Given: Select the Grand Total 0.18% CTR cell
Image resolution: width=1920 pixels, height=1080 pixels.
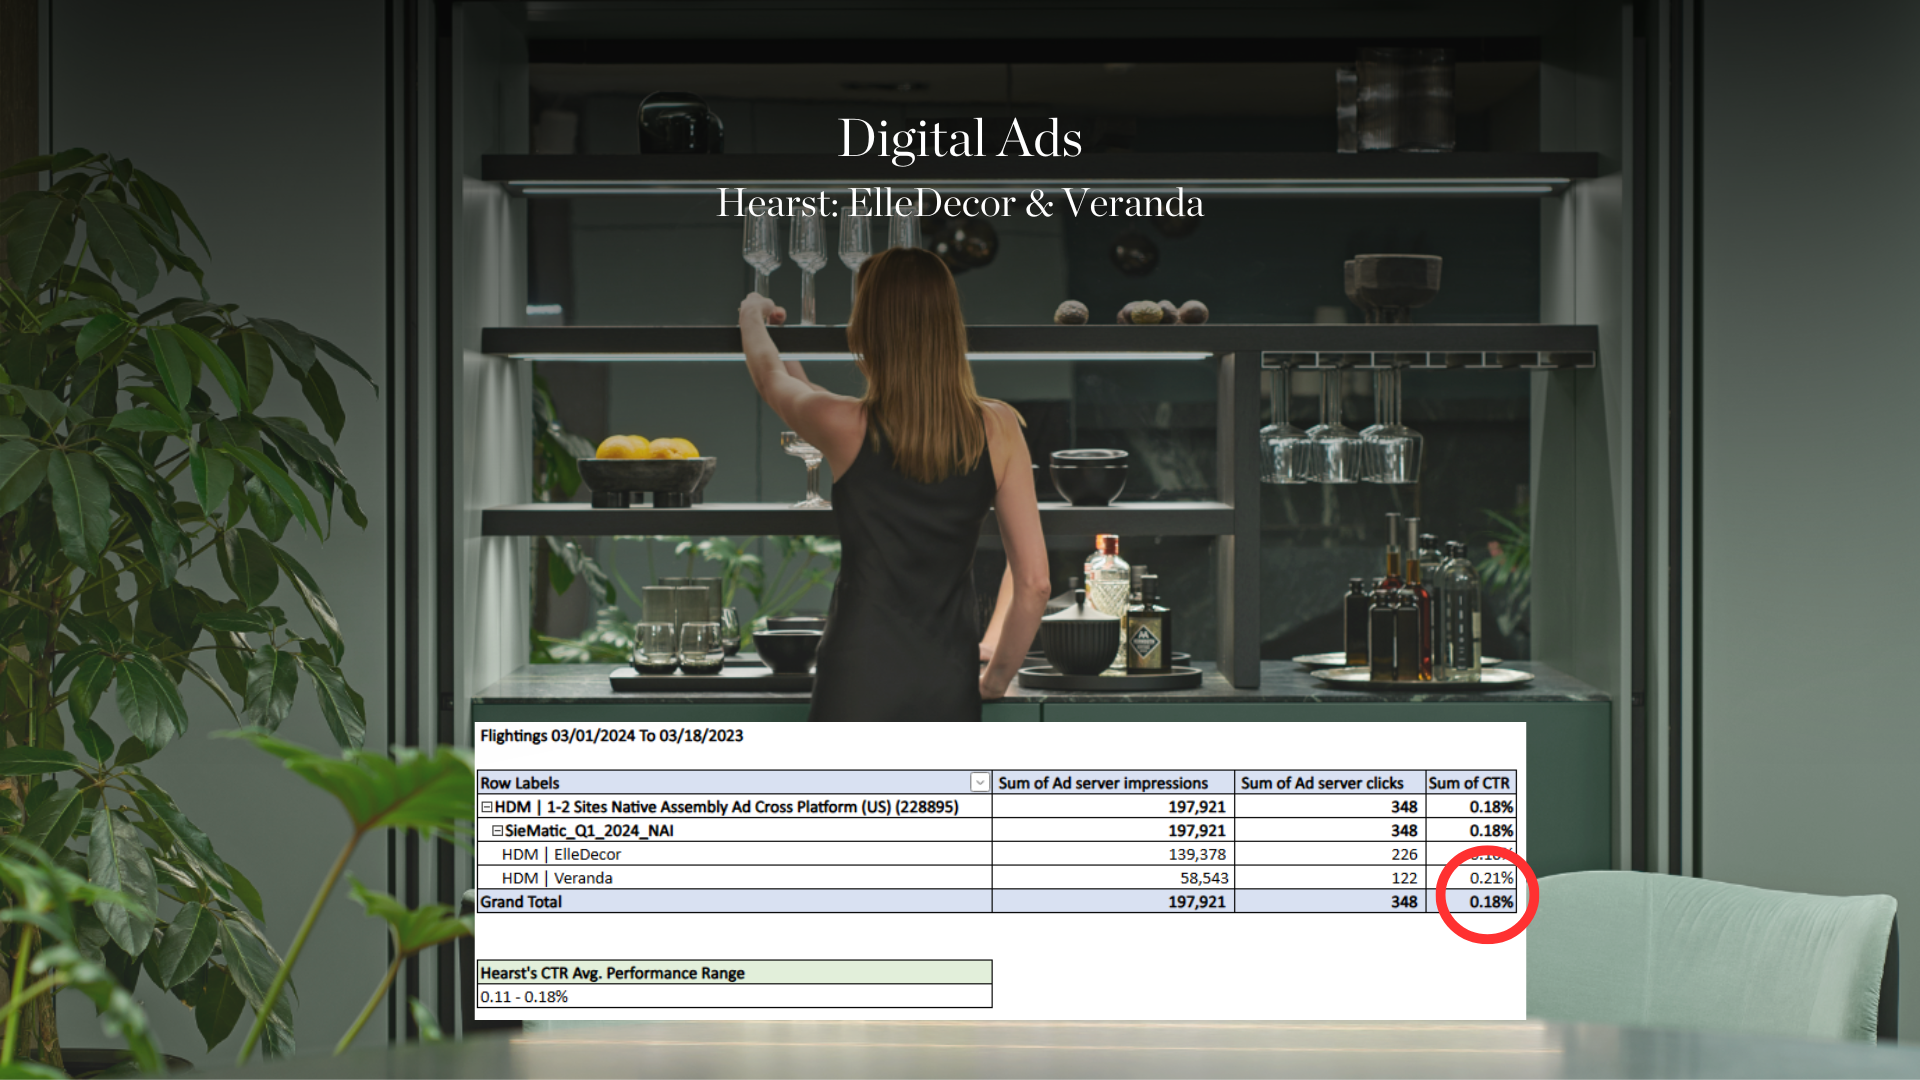Looking at the screenshot, I should coord(1490,902).
